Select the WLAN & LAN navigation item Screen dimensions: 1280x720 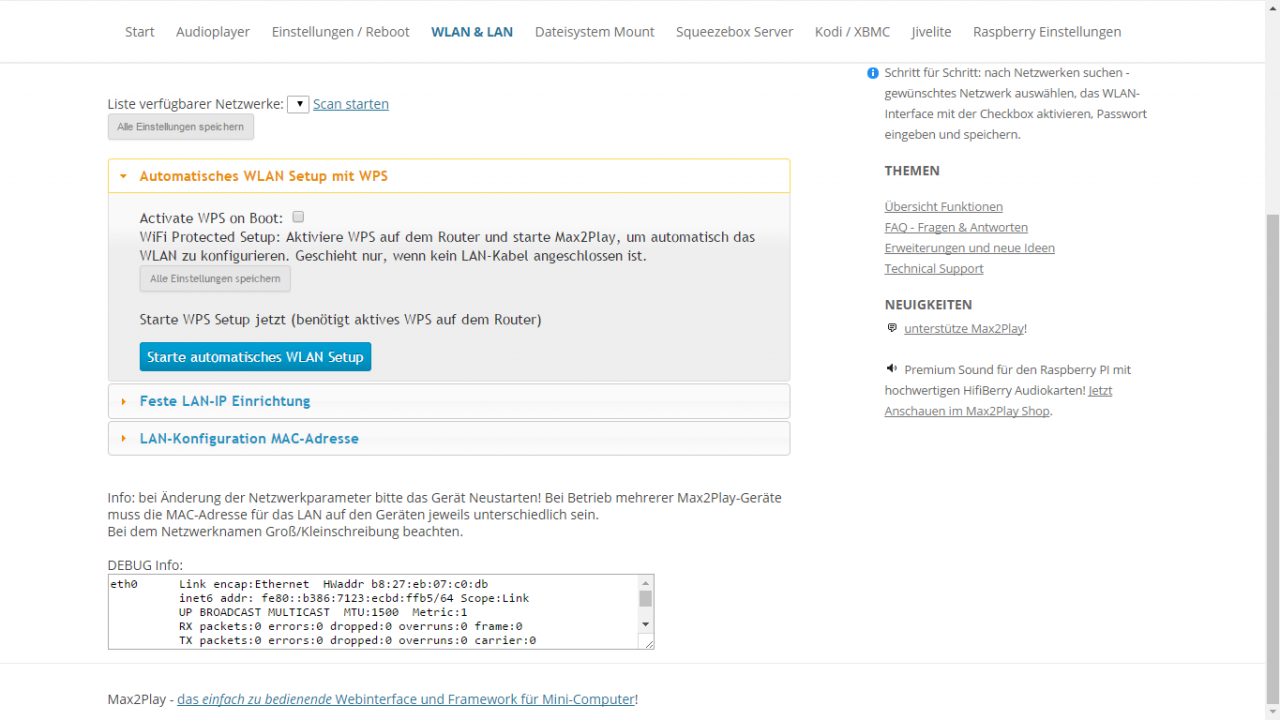pos(472,32)
